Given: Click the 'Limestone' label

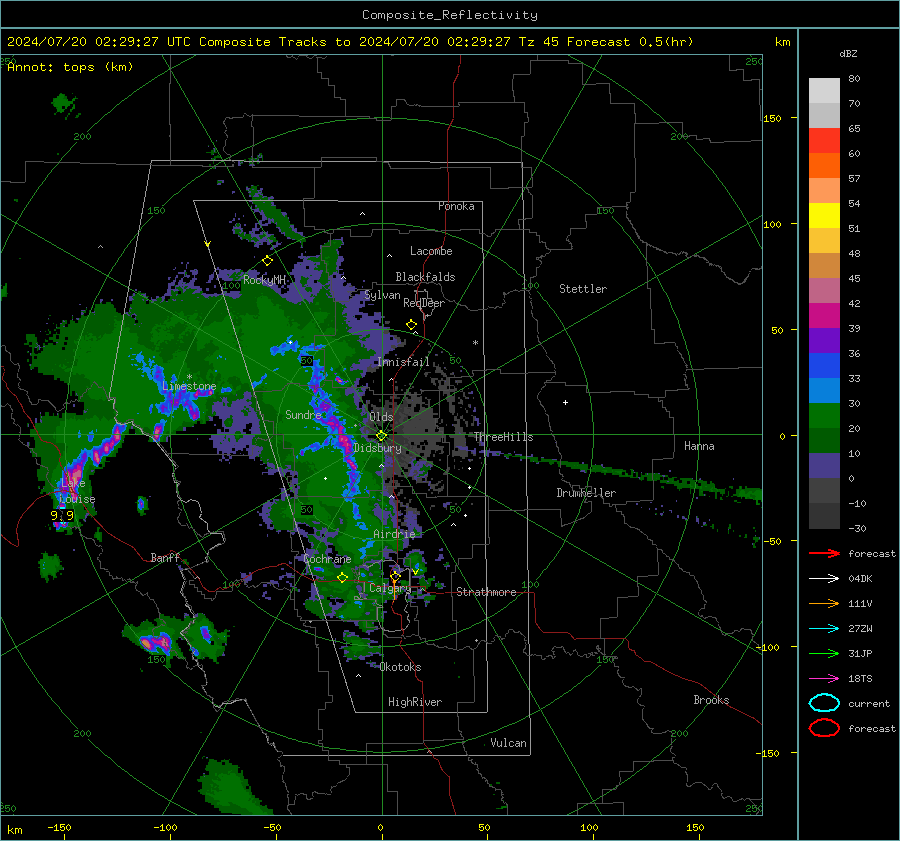Looking at the screenshot, I should coord(189,386).
